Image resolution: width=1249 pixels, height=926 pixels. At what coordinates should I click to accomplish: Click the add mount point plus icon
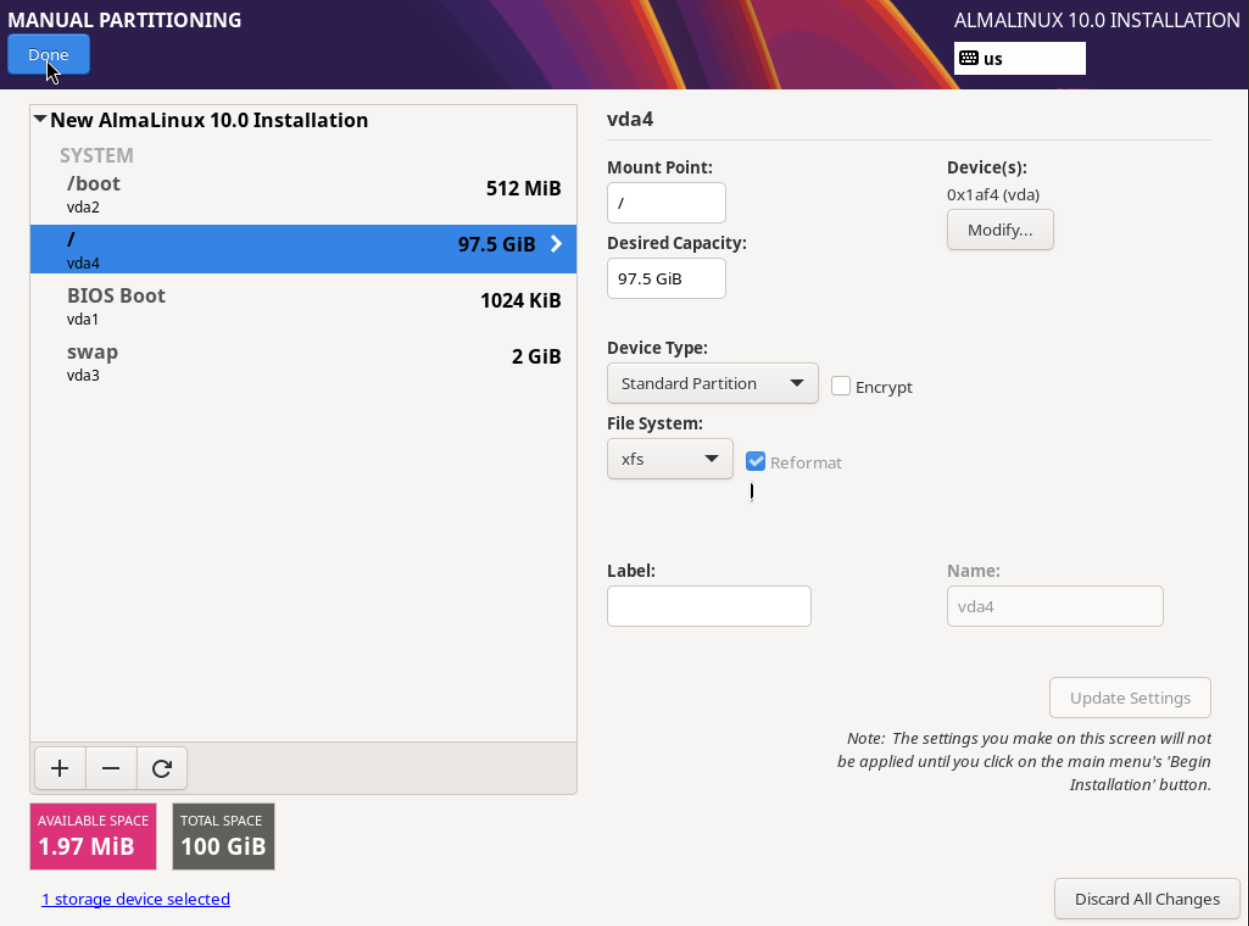60,768
